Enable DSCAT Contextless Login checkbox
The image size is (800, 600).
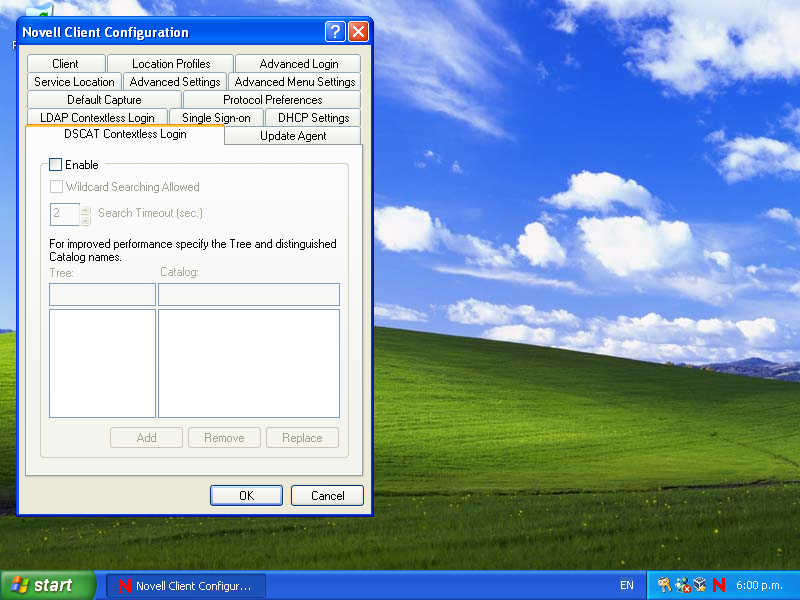pyautogui.click(x=56, y=164)
